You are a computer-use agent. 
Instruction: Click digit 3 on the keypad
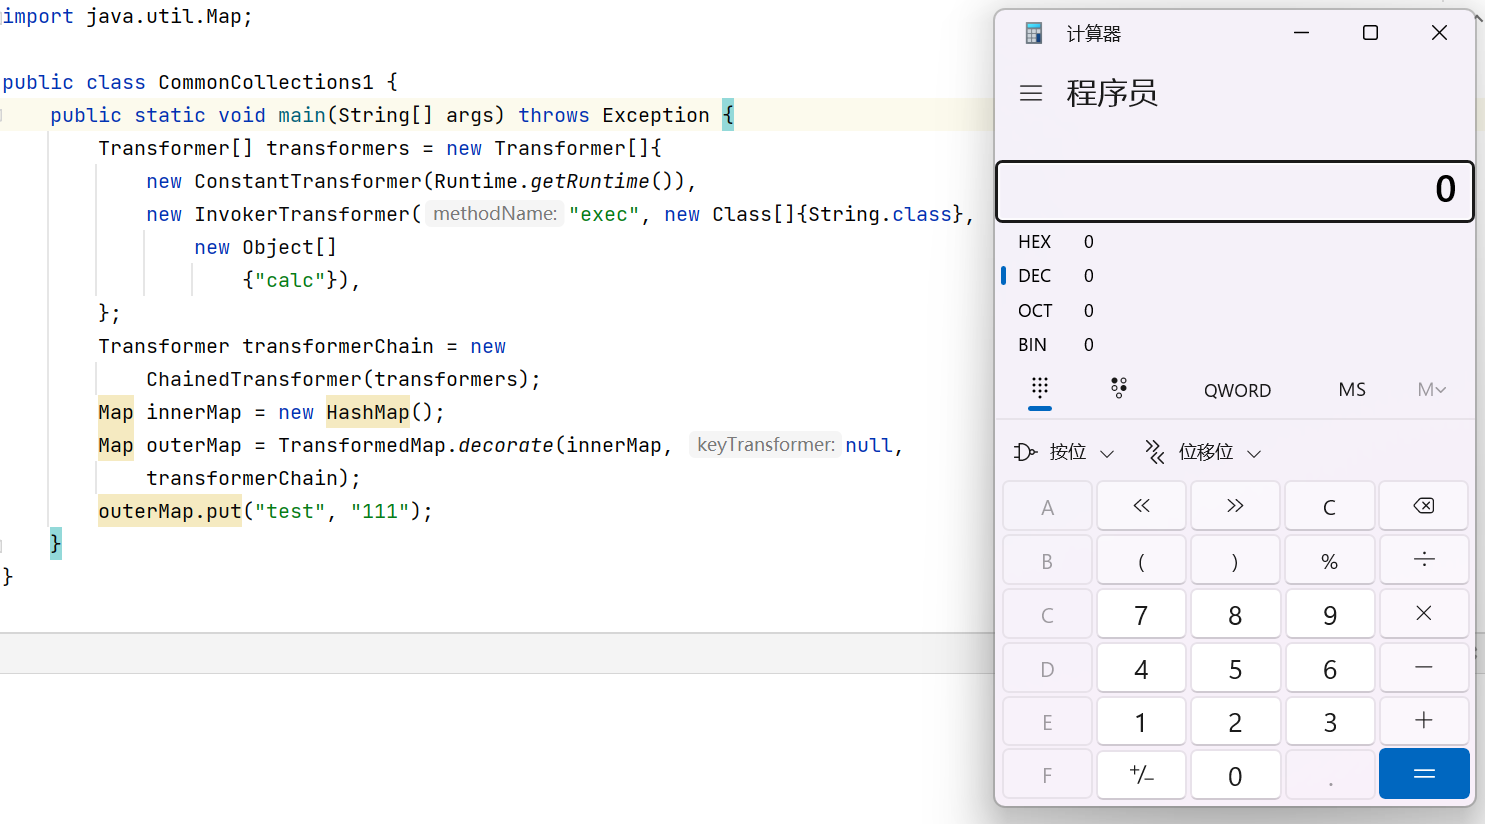tap(1329, 721)
